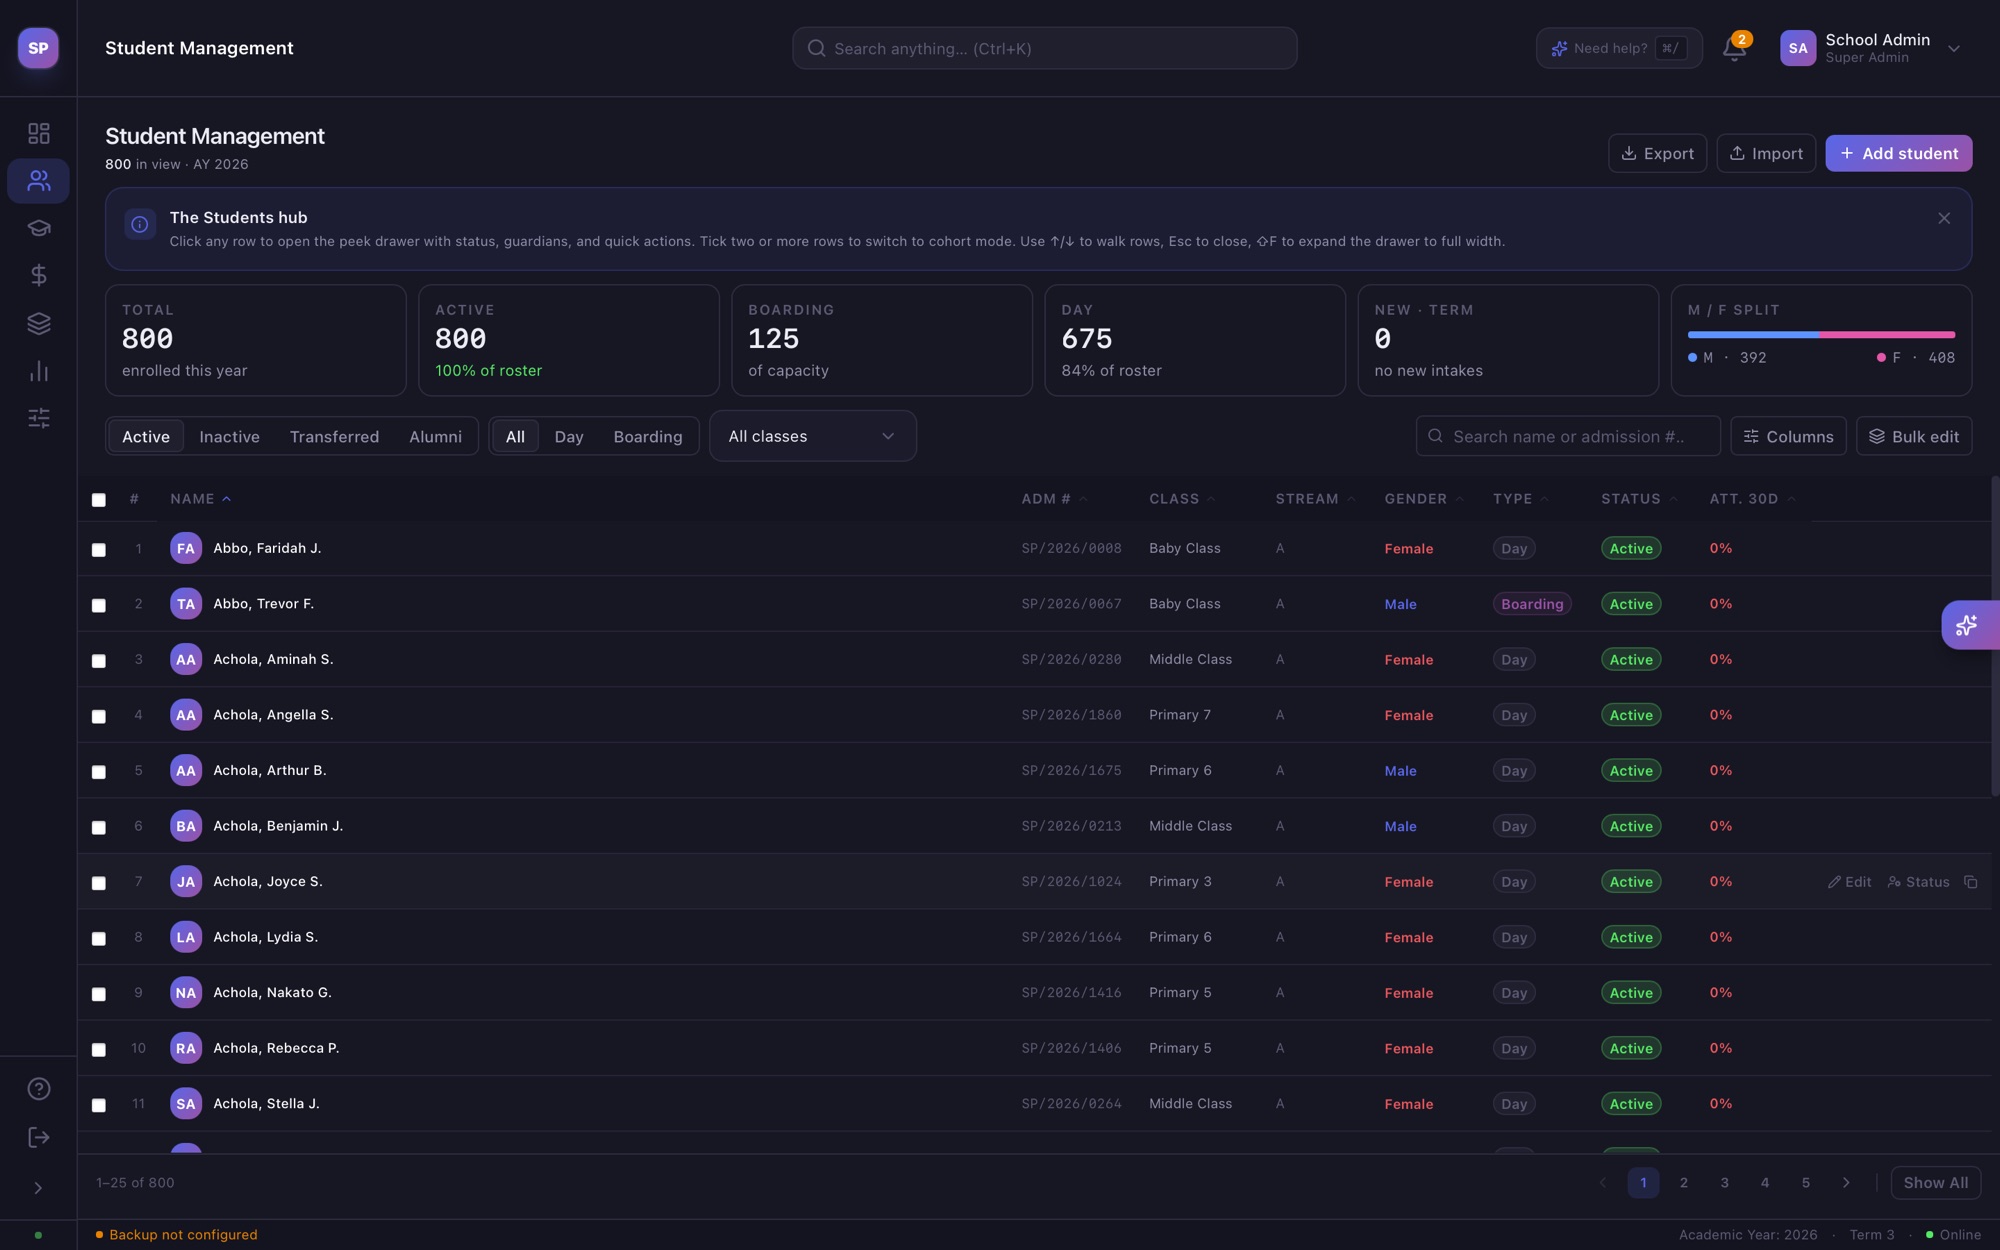Click the SA avatar in the header
Screen dimensions: 2000x1250
pos(1797,48)
